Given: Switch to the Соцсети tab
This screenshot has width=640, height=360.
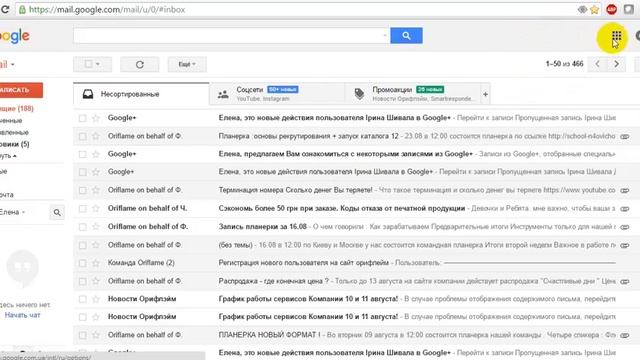Looking at the screenshot, I should tap(277, 94).
